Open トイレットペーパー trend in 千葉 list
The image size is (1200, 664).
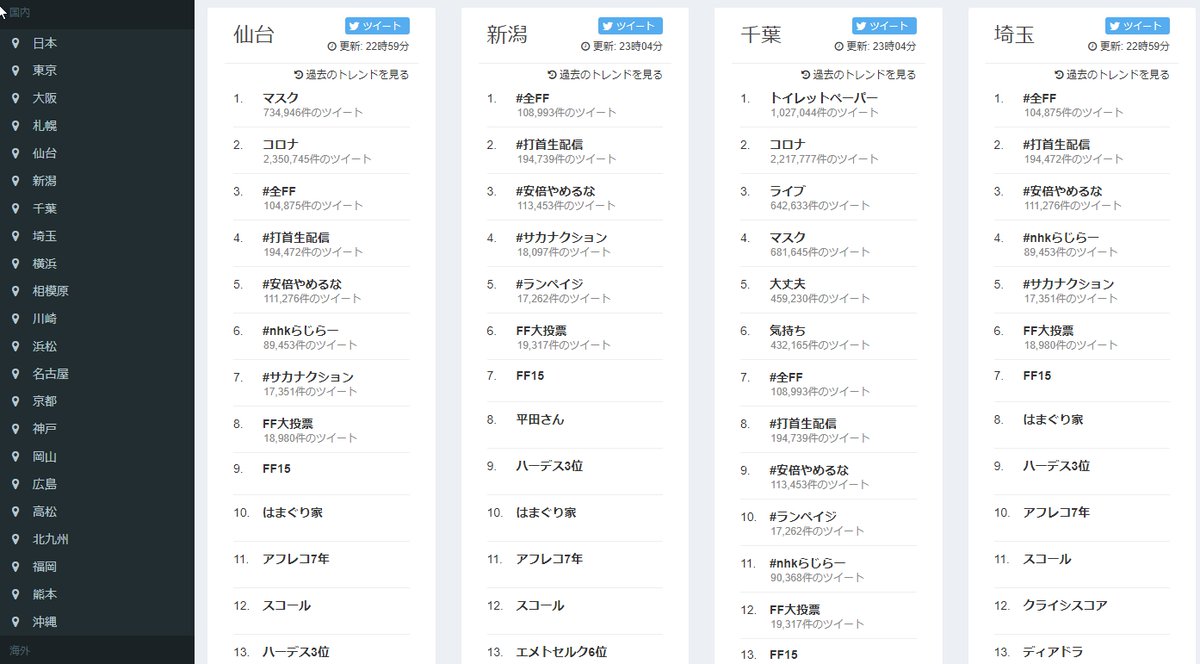[x=824, y=98]
